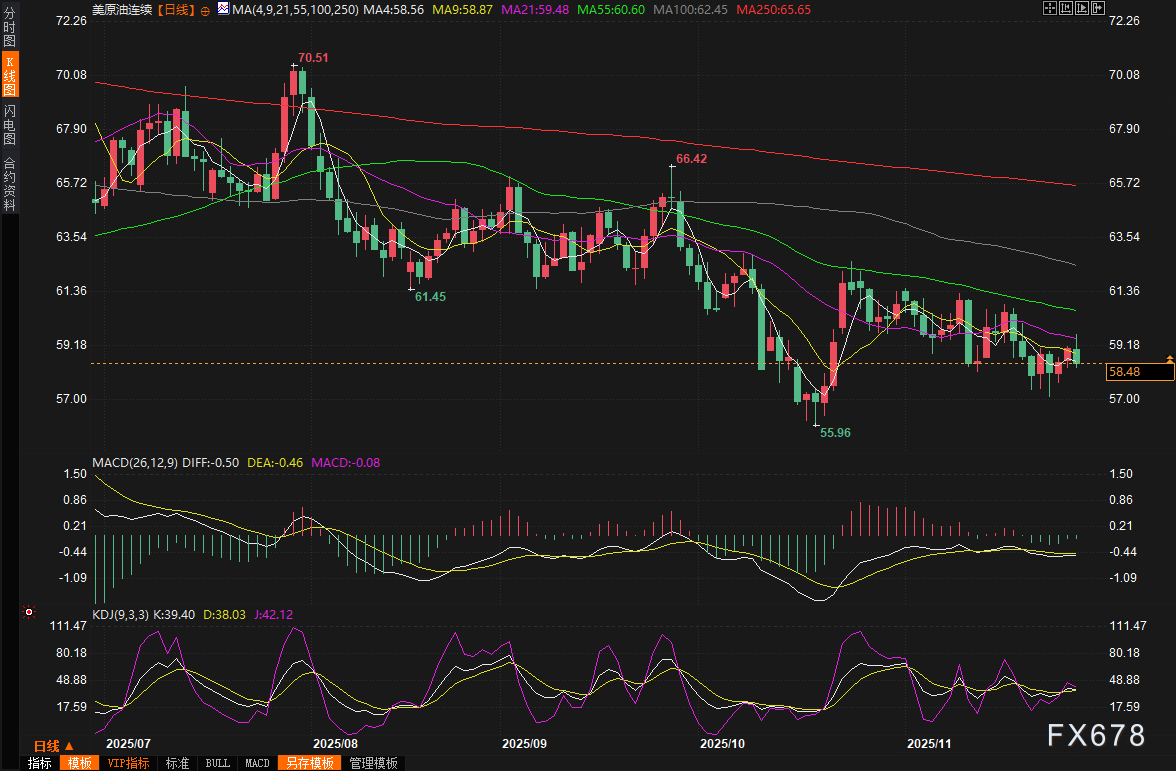This screenshot has height=771, width=1176.
Task: Open the 指标 tab at bottom
Action: [x=40, y=763]
